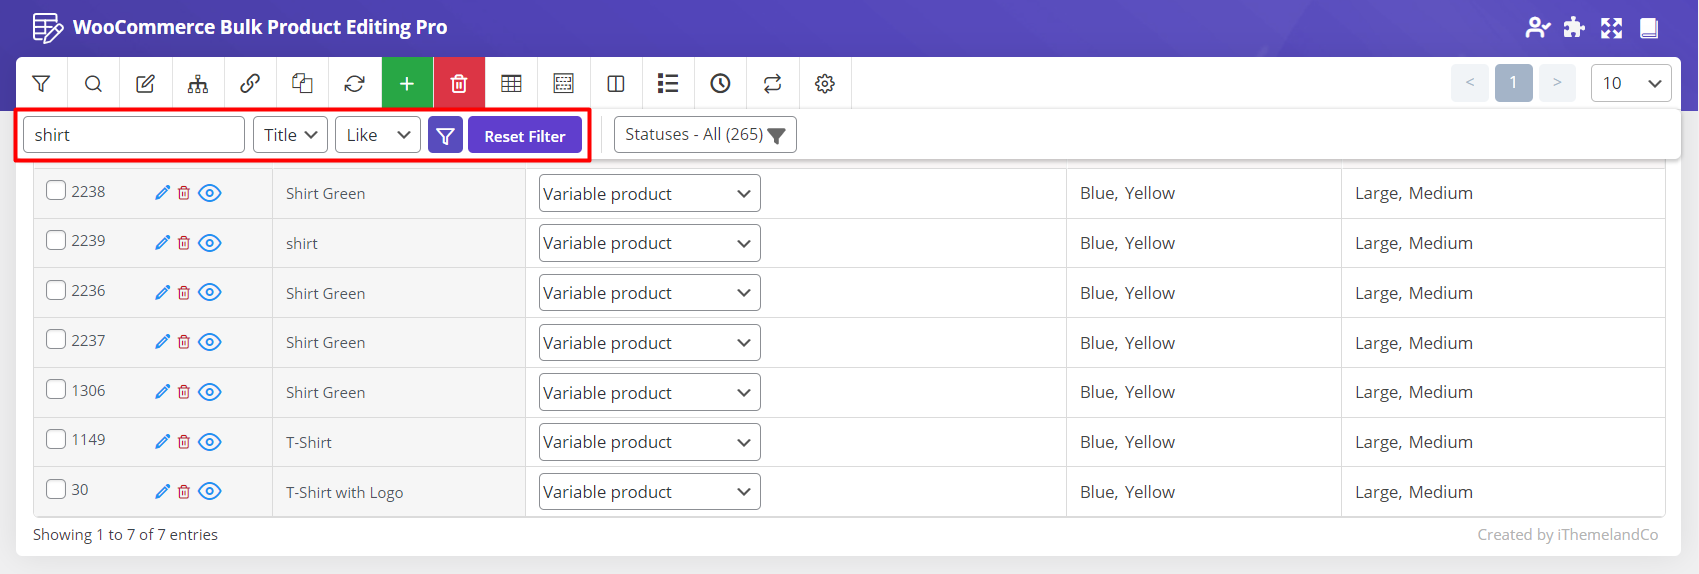Image resolution: width=1699 pixels, height=574 pixels.
Task: Click the shirt search text field
Action: [x=134, y=135]
